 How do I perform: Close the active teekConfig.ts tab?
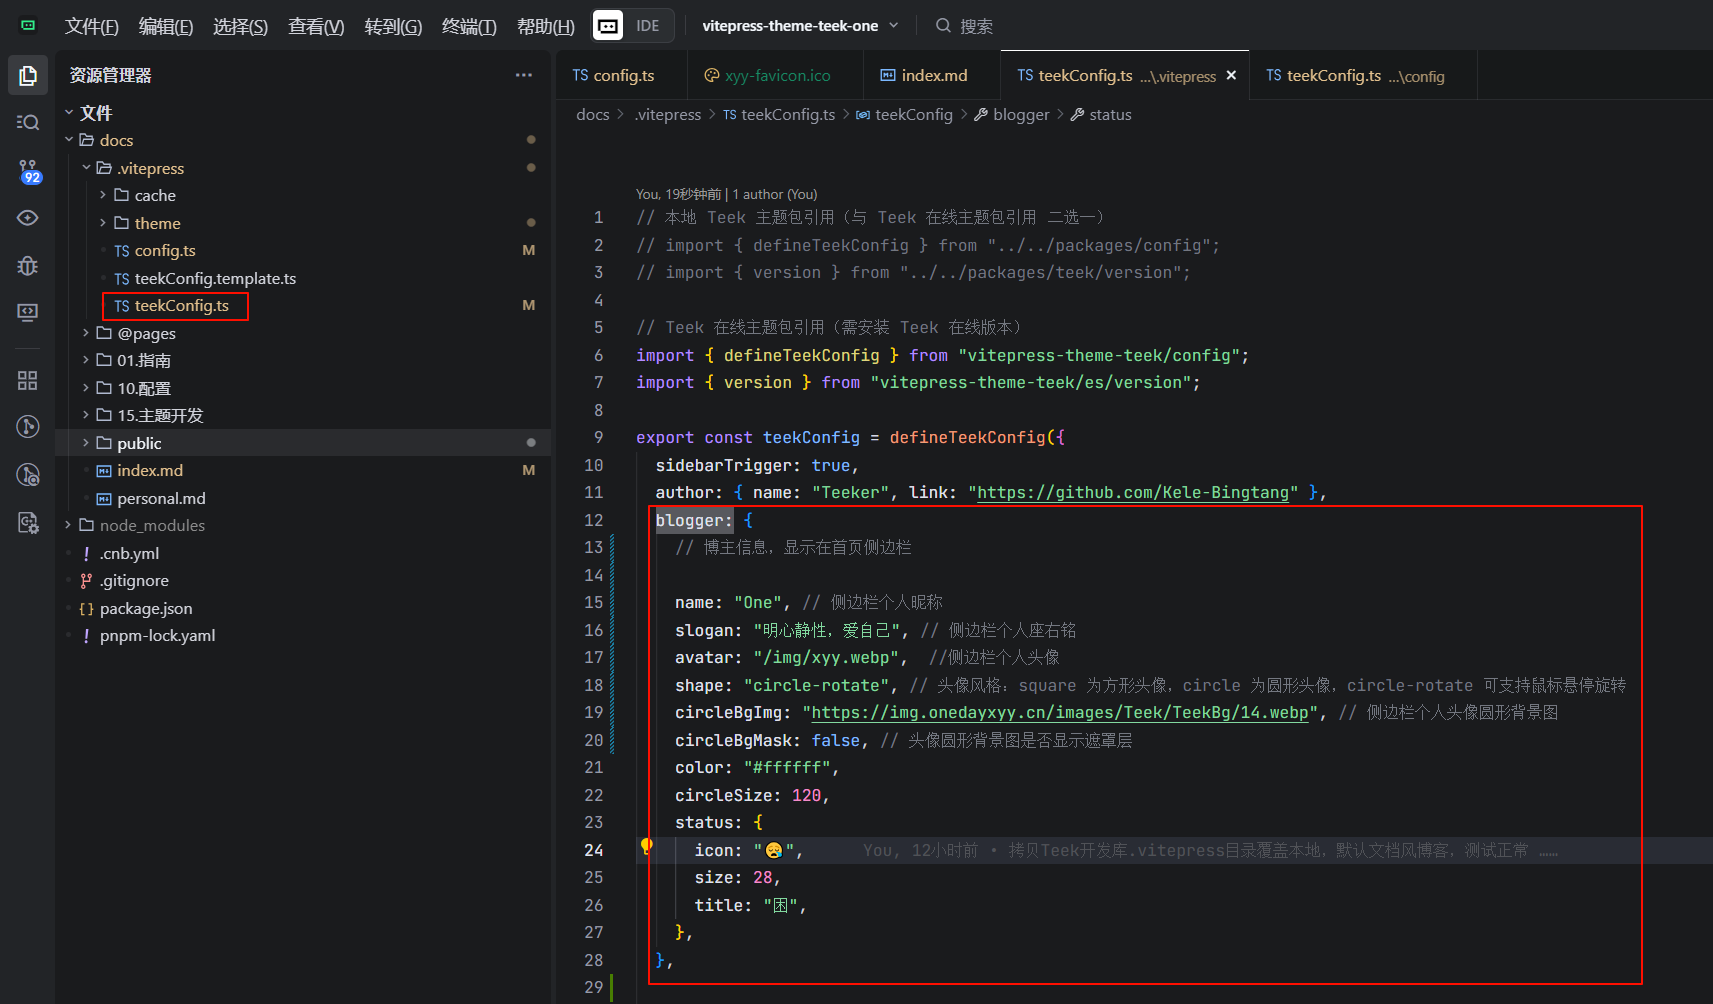pos(1231,76)
